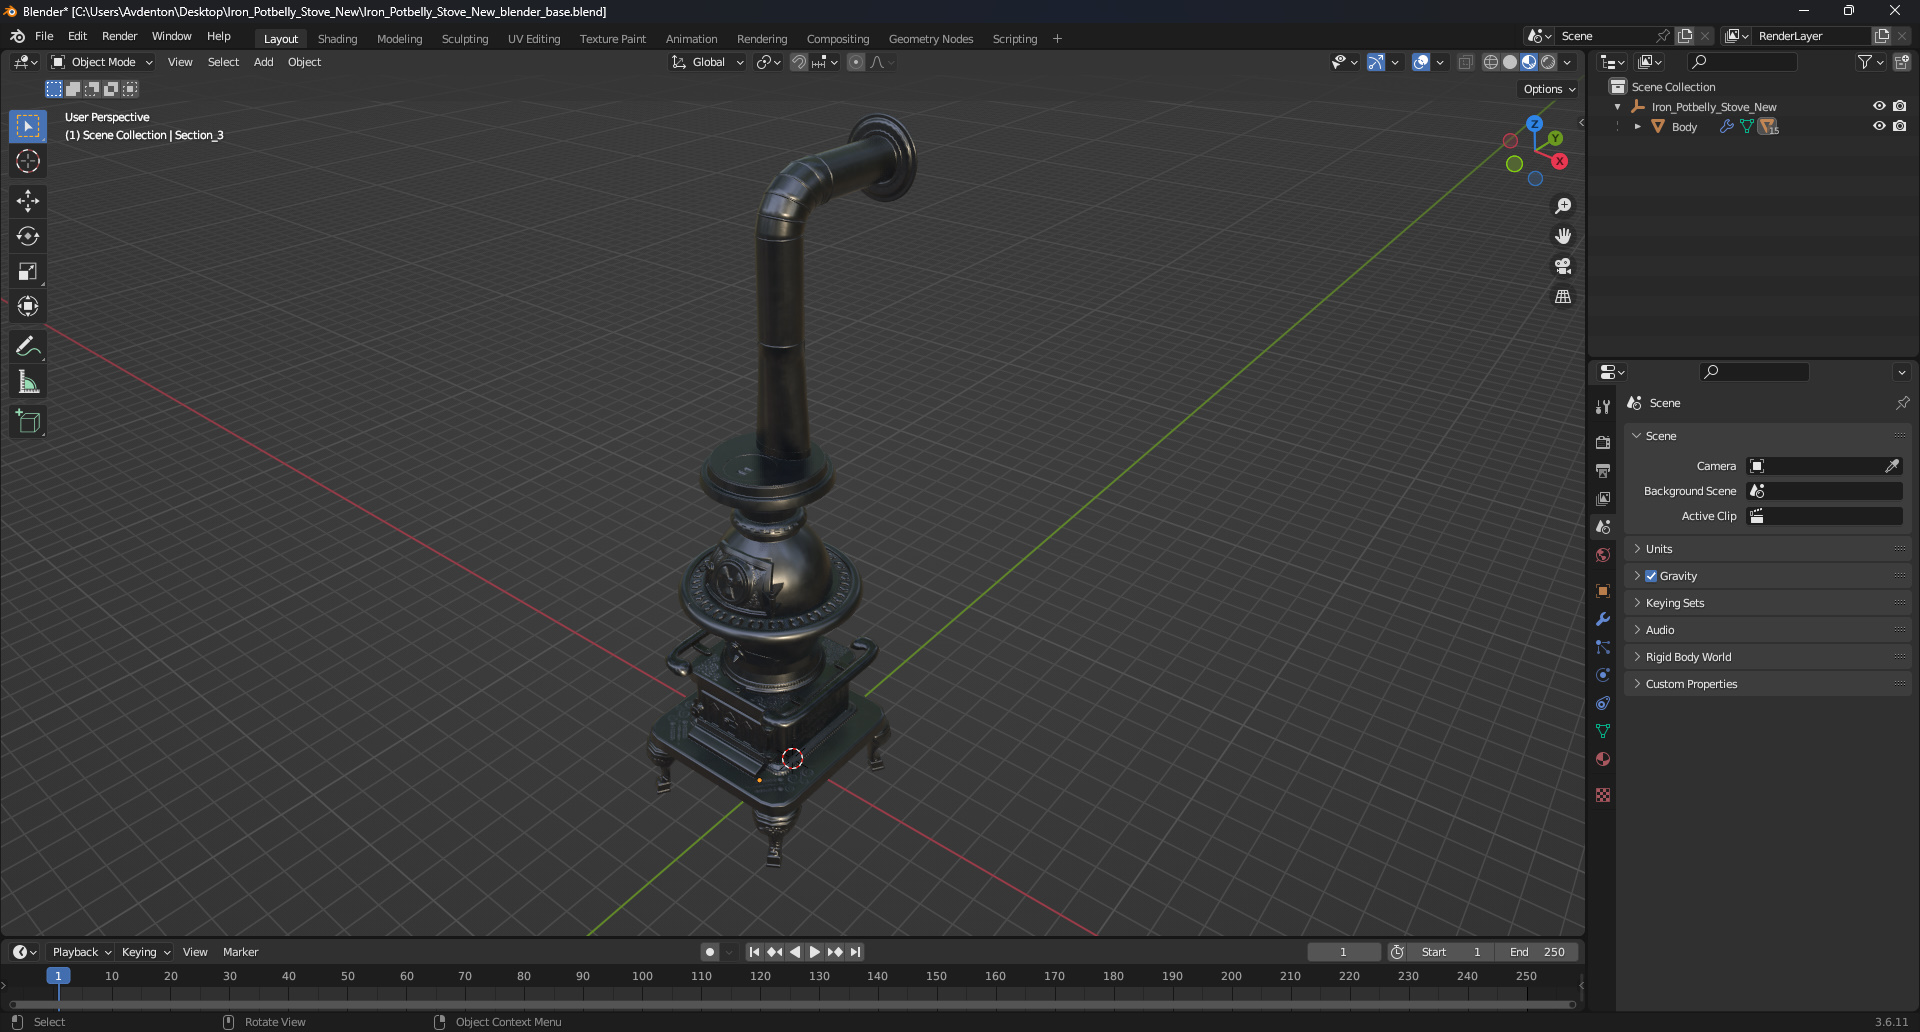Toggle proportional editing in header
Viewport: 1920px width, 1032px height.
pyautogui.click(x=856, y=62)
